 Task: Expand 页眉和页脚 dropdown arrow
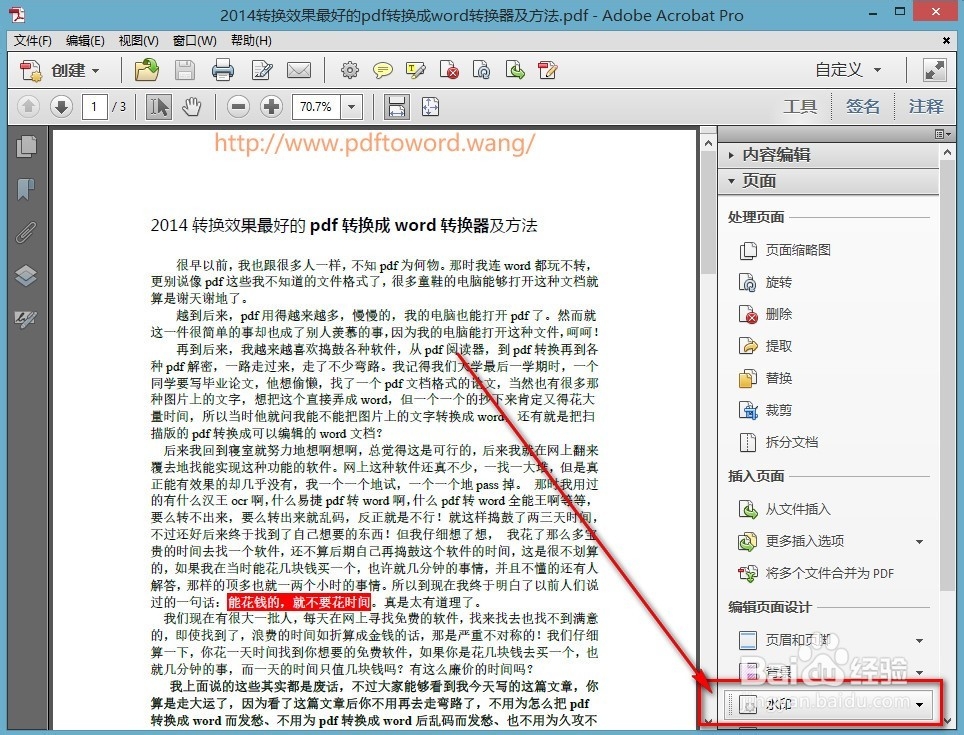(920, 640)
